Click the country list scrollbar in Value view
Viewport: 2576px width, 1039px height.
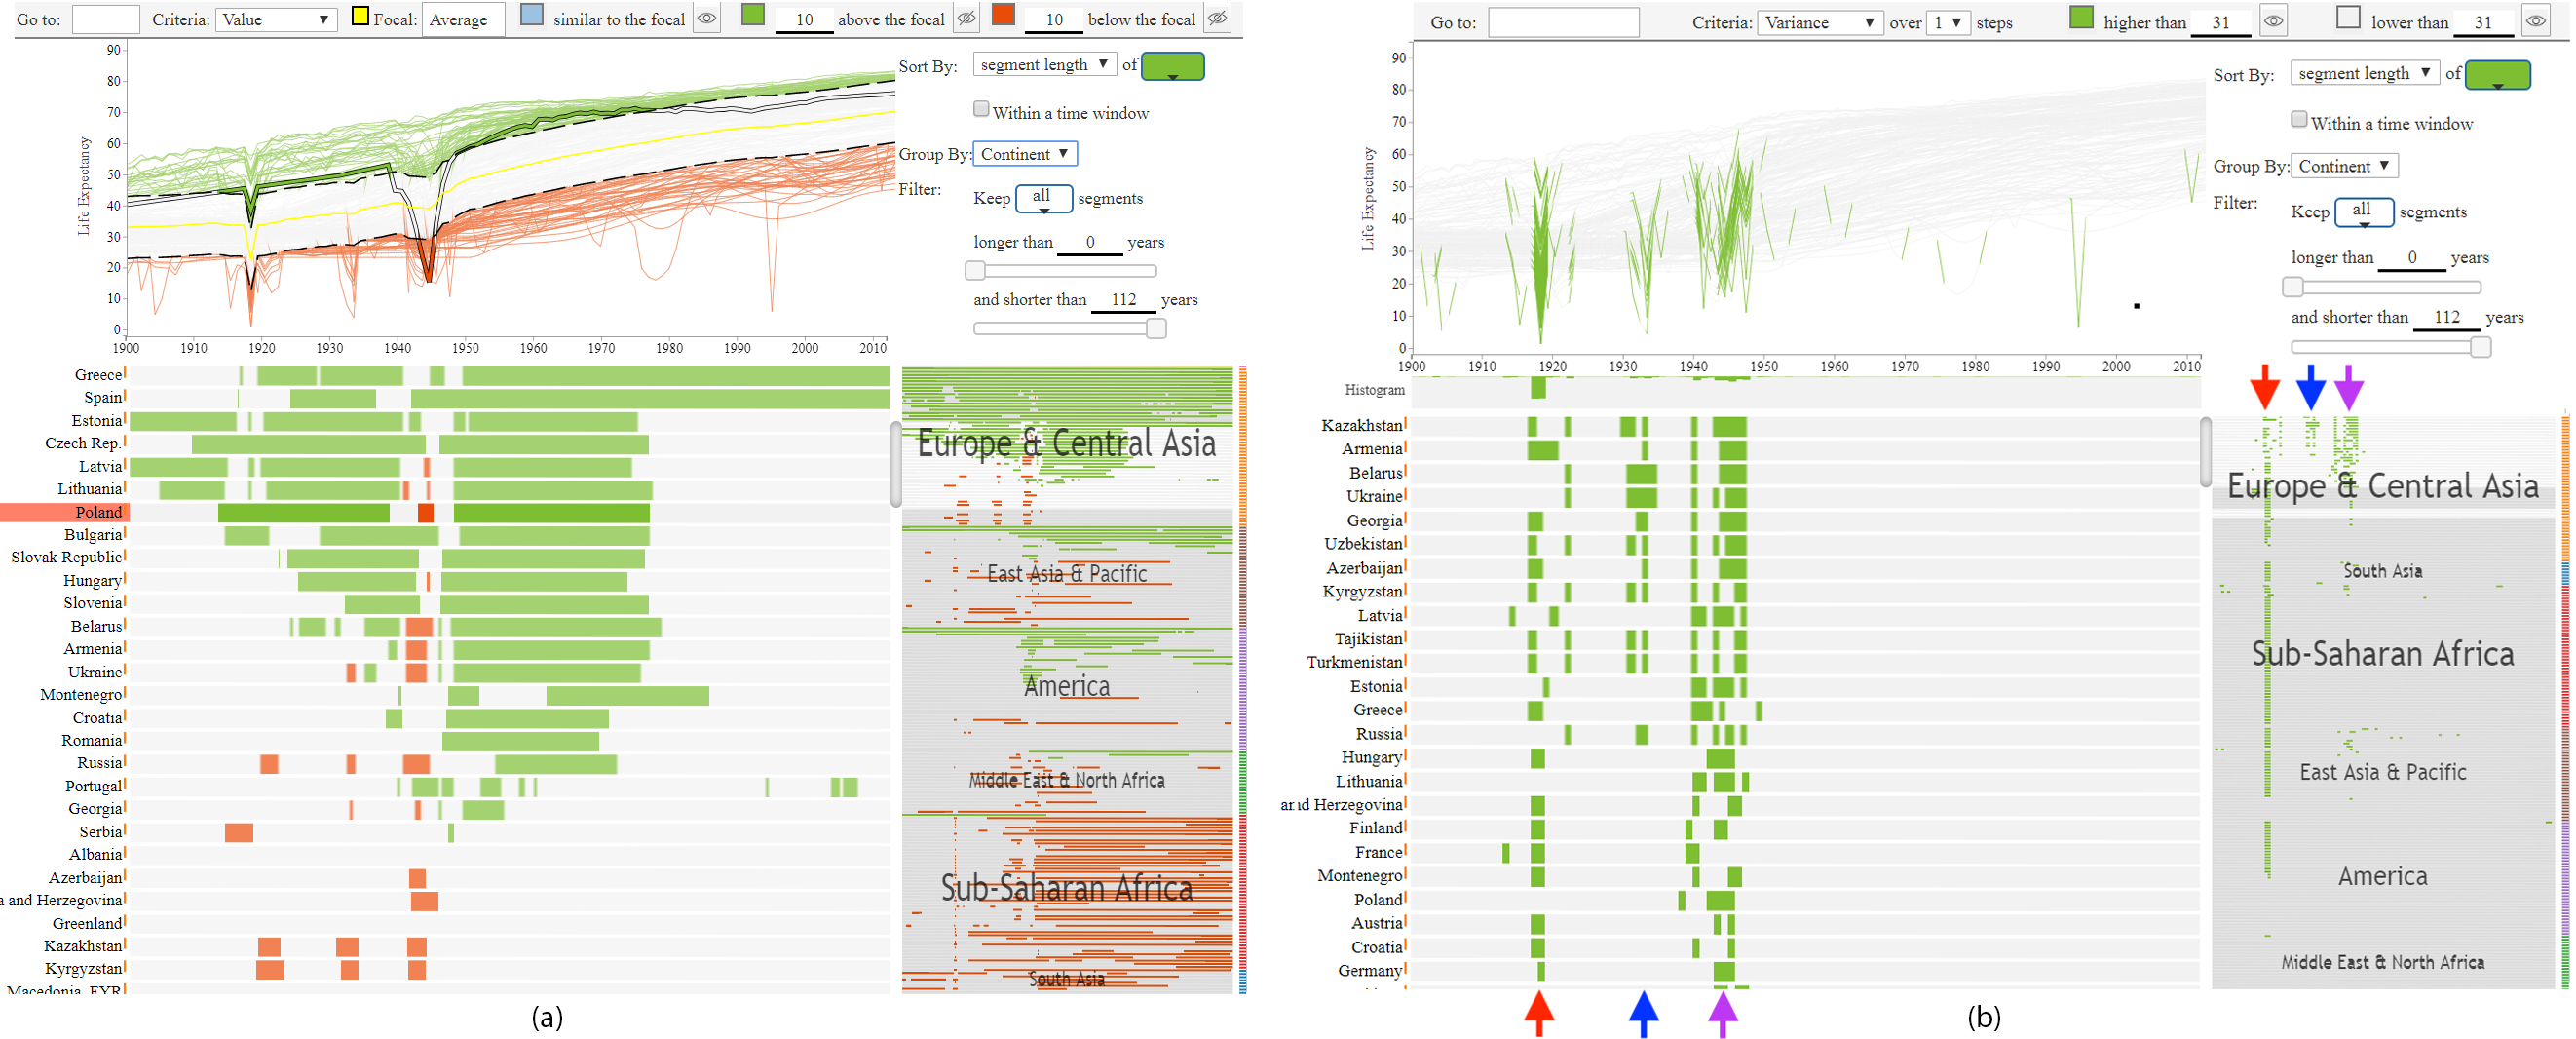[896, 464]
